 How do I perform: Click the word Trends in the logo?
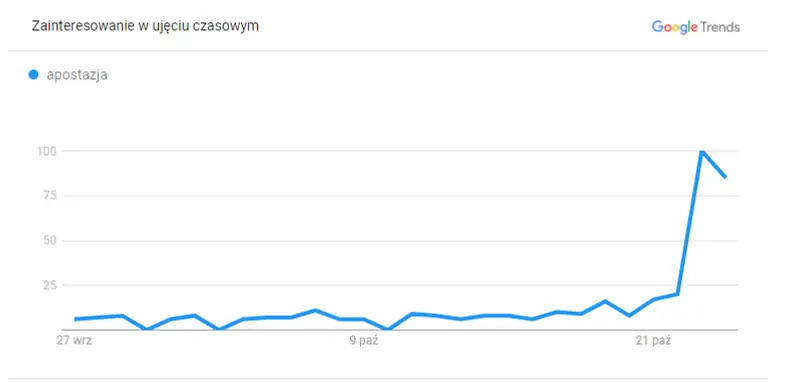coord(720,27)
